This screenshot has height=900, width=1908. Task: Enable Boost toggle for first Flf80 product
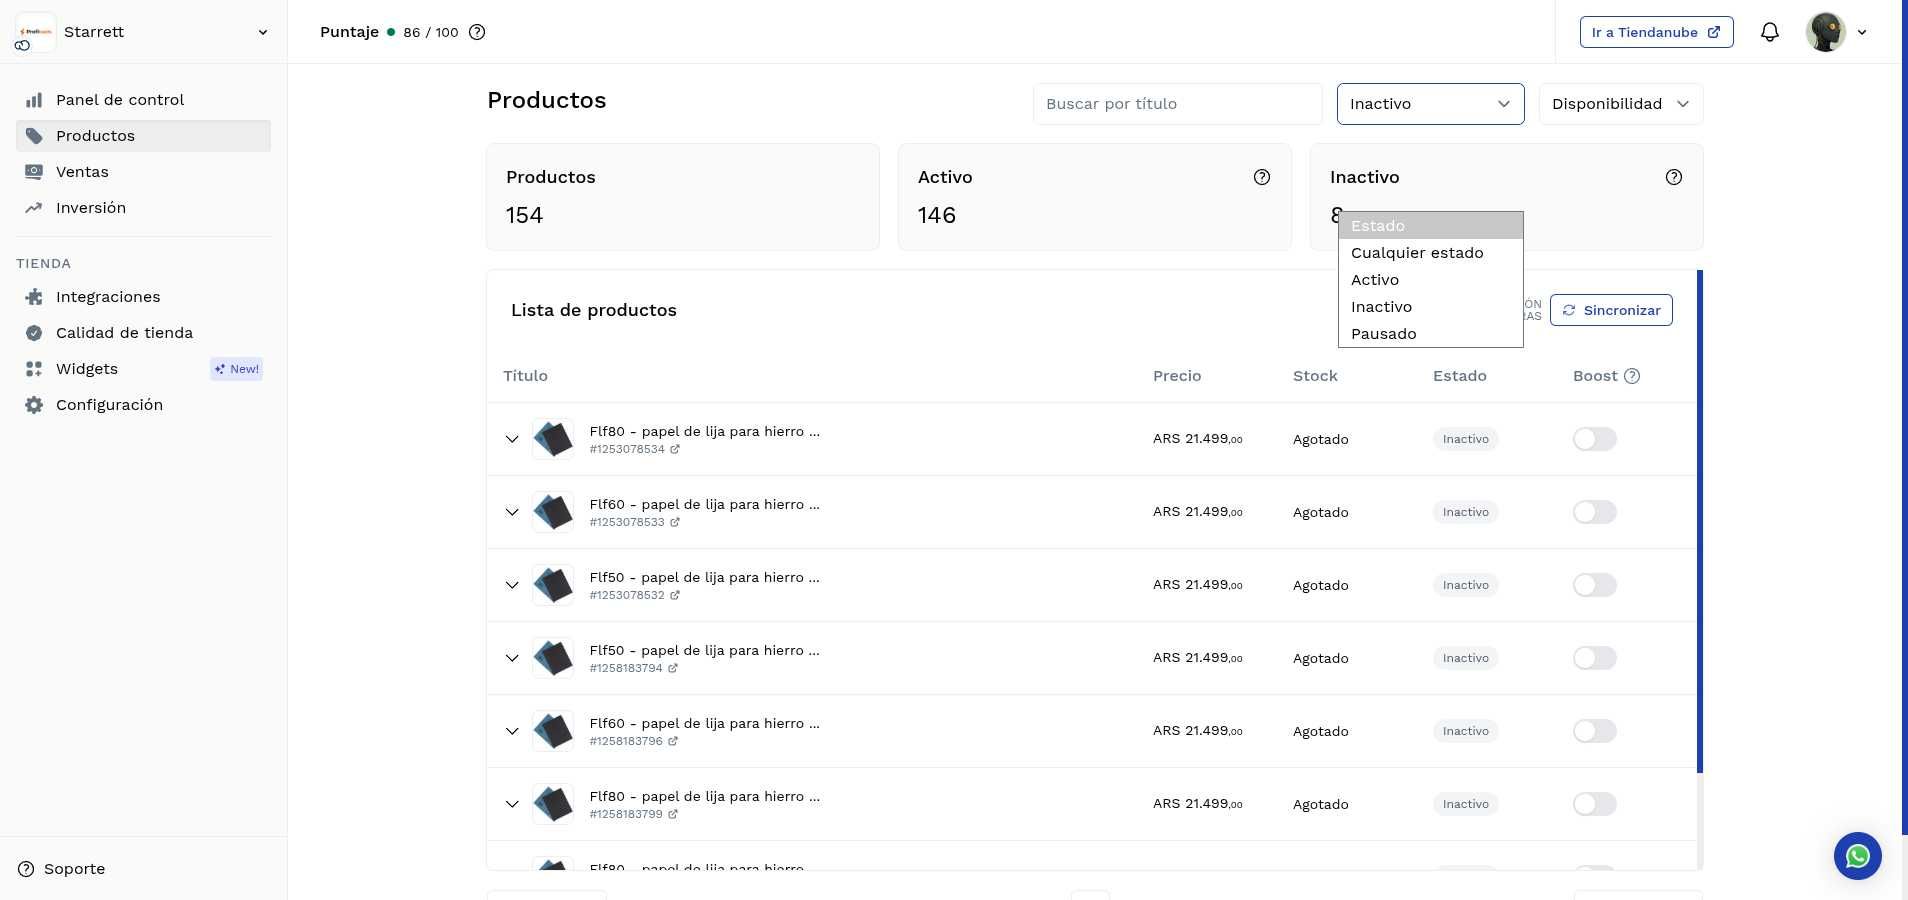tap(1594, 439)
